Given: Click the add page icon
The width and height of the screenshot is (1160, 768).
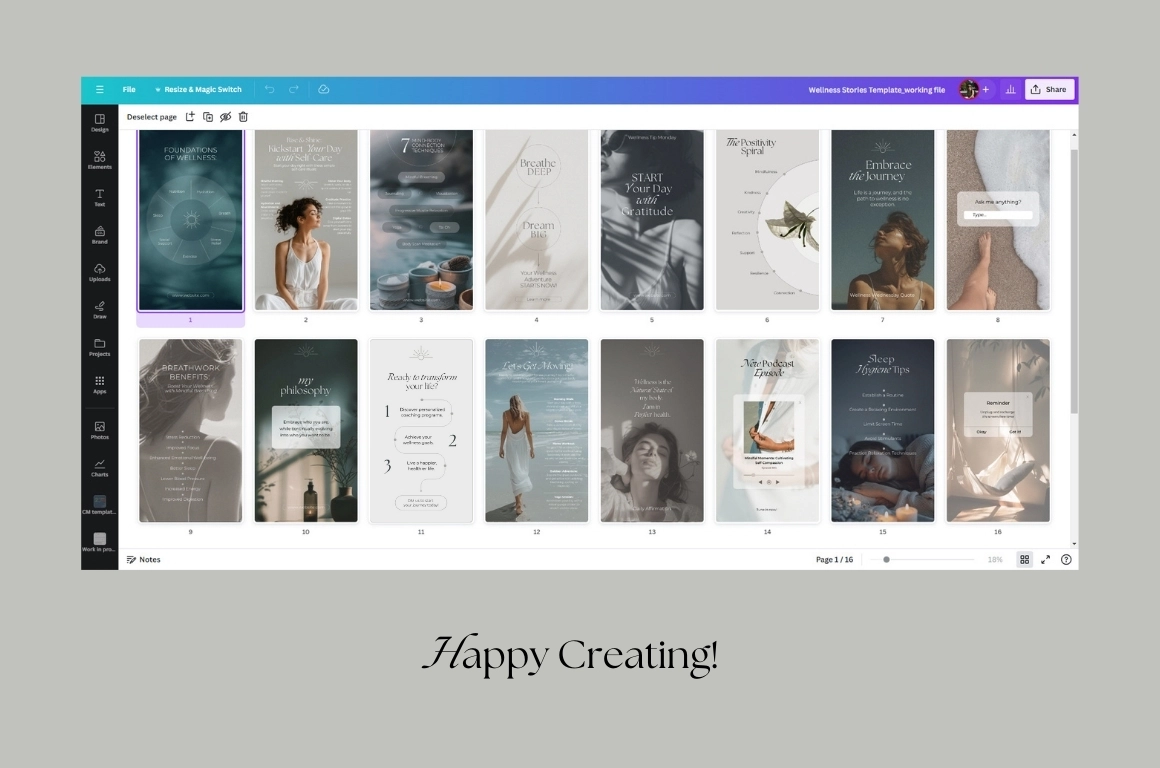Looking at the screenshot, I should 190,117.
